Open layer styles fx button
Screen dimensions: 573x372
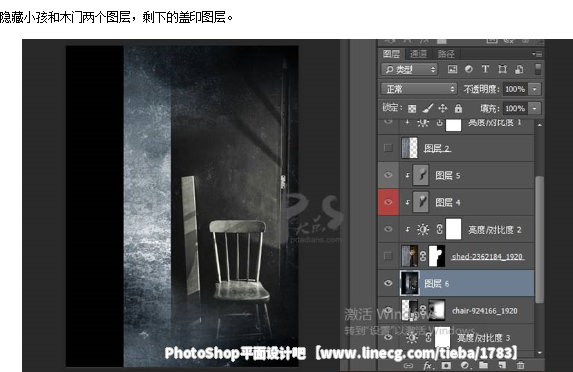pyautogui.click(x=427, y=365)
